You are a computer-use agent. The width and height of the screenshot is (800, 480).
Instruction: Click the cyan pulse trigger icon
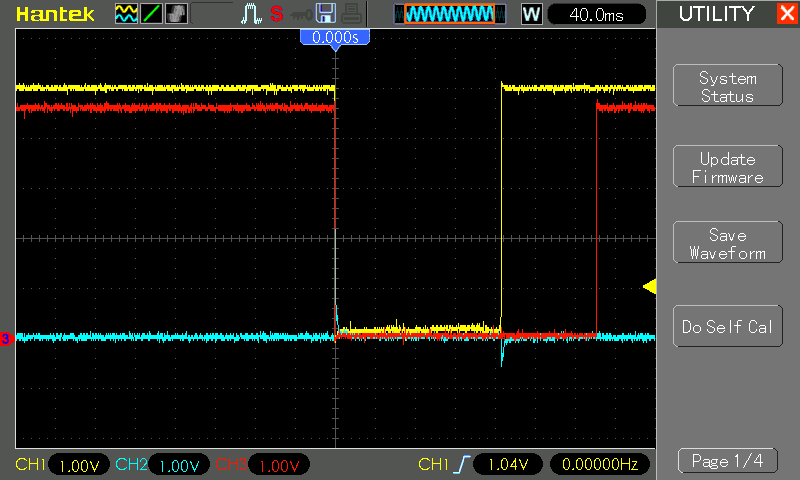pos(251,14)
